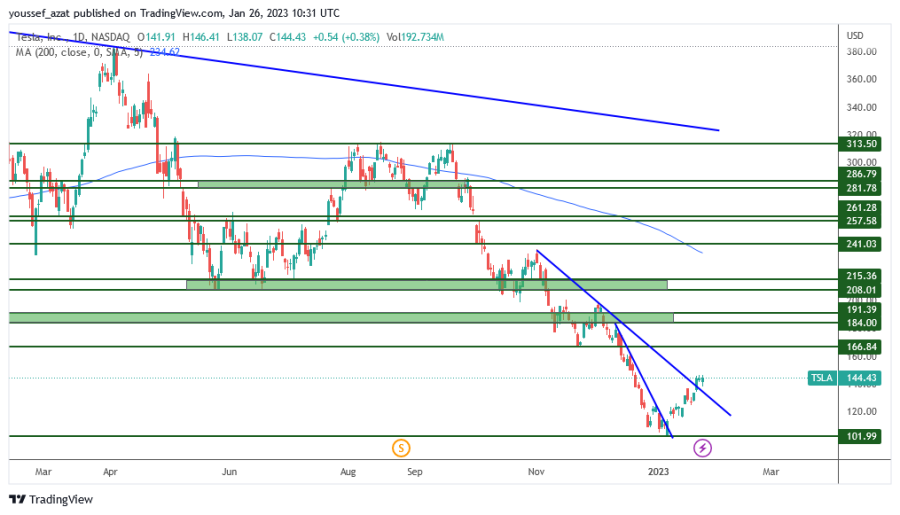Click the +0.54 (+0.38%) change value
Image resolution: width=900 pixels, height=515 pixels.
(346, 37)
